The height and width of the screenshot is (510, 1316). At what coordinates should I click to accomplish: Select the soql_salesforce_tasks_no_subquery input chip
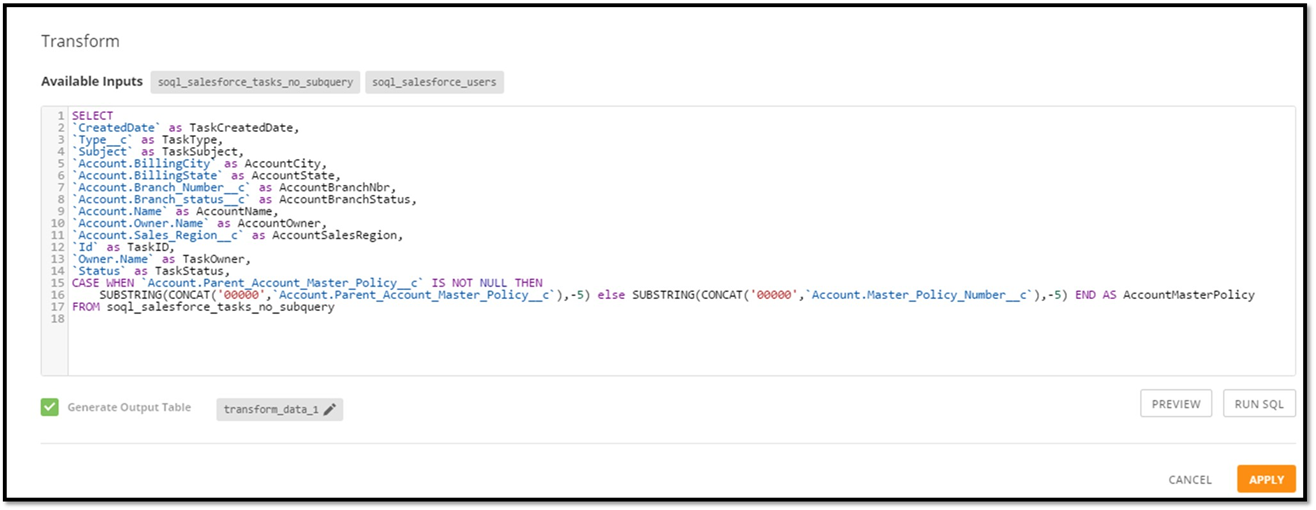(x=256, y=82)
